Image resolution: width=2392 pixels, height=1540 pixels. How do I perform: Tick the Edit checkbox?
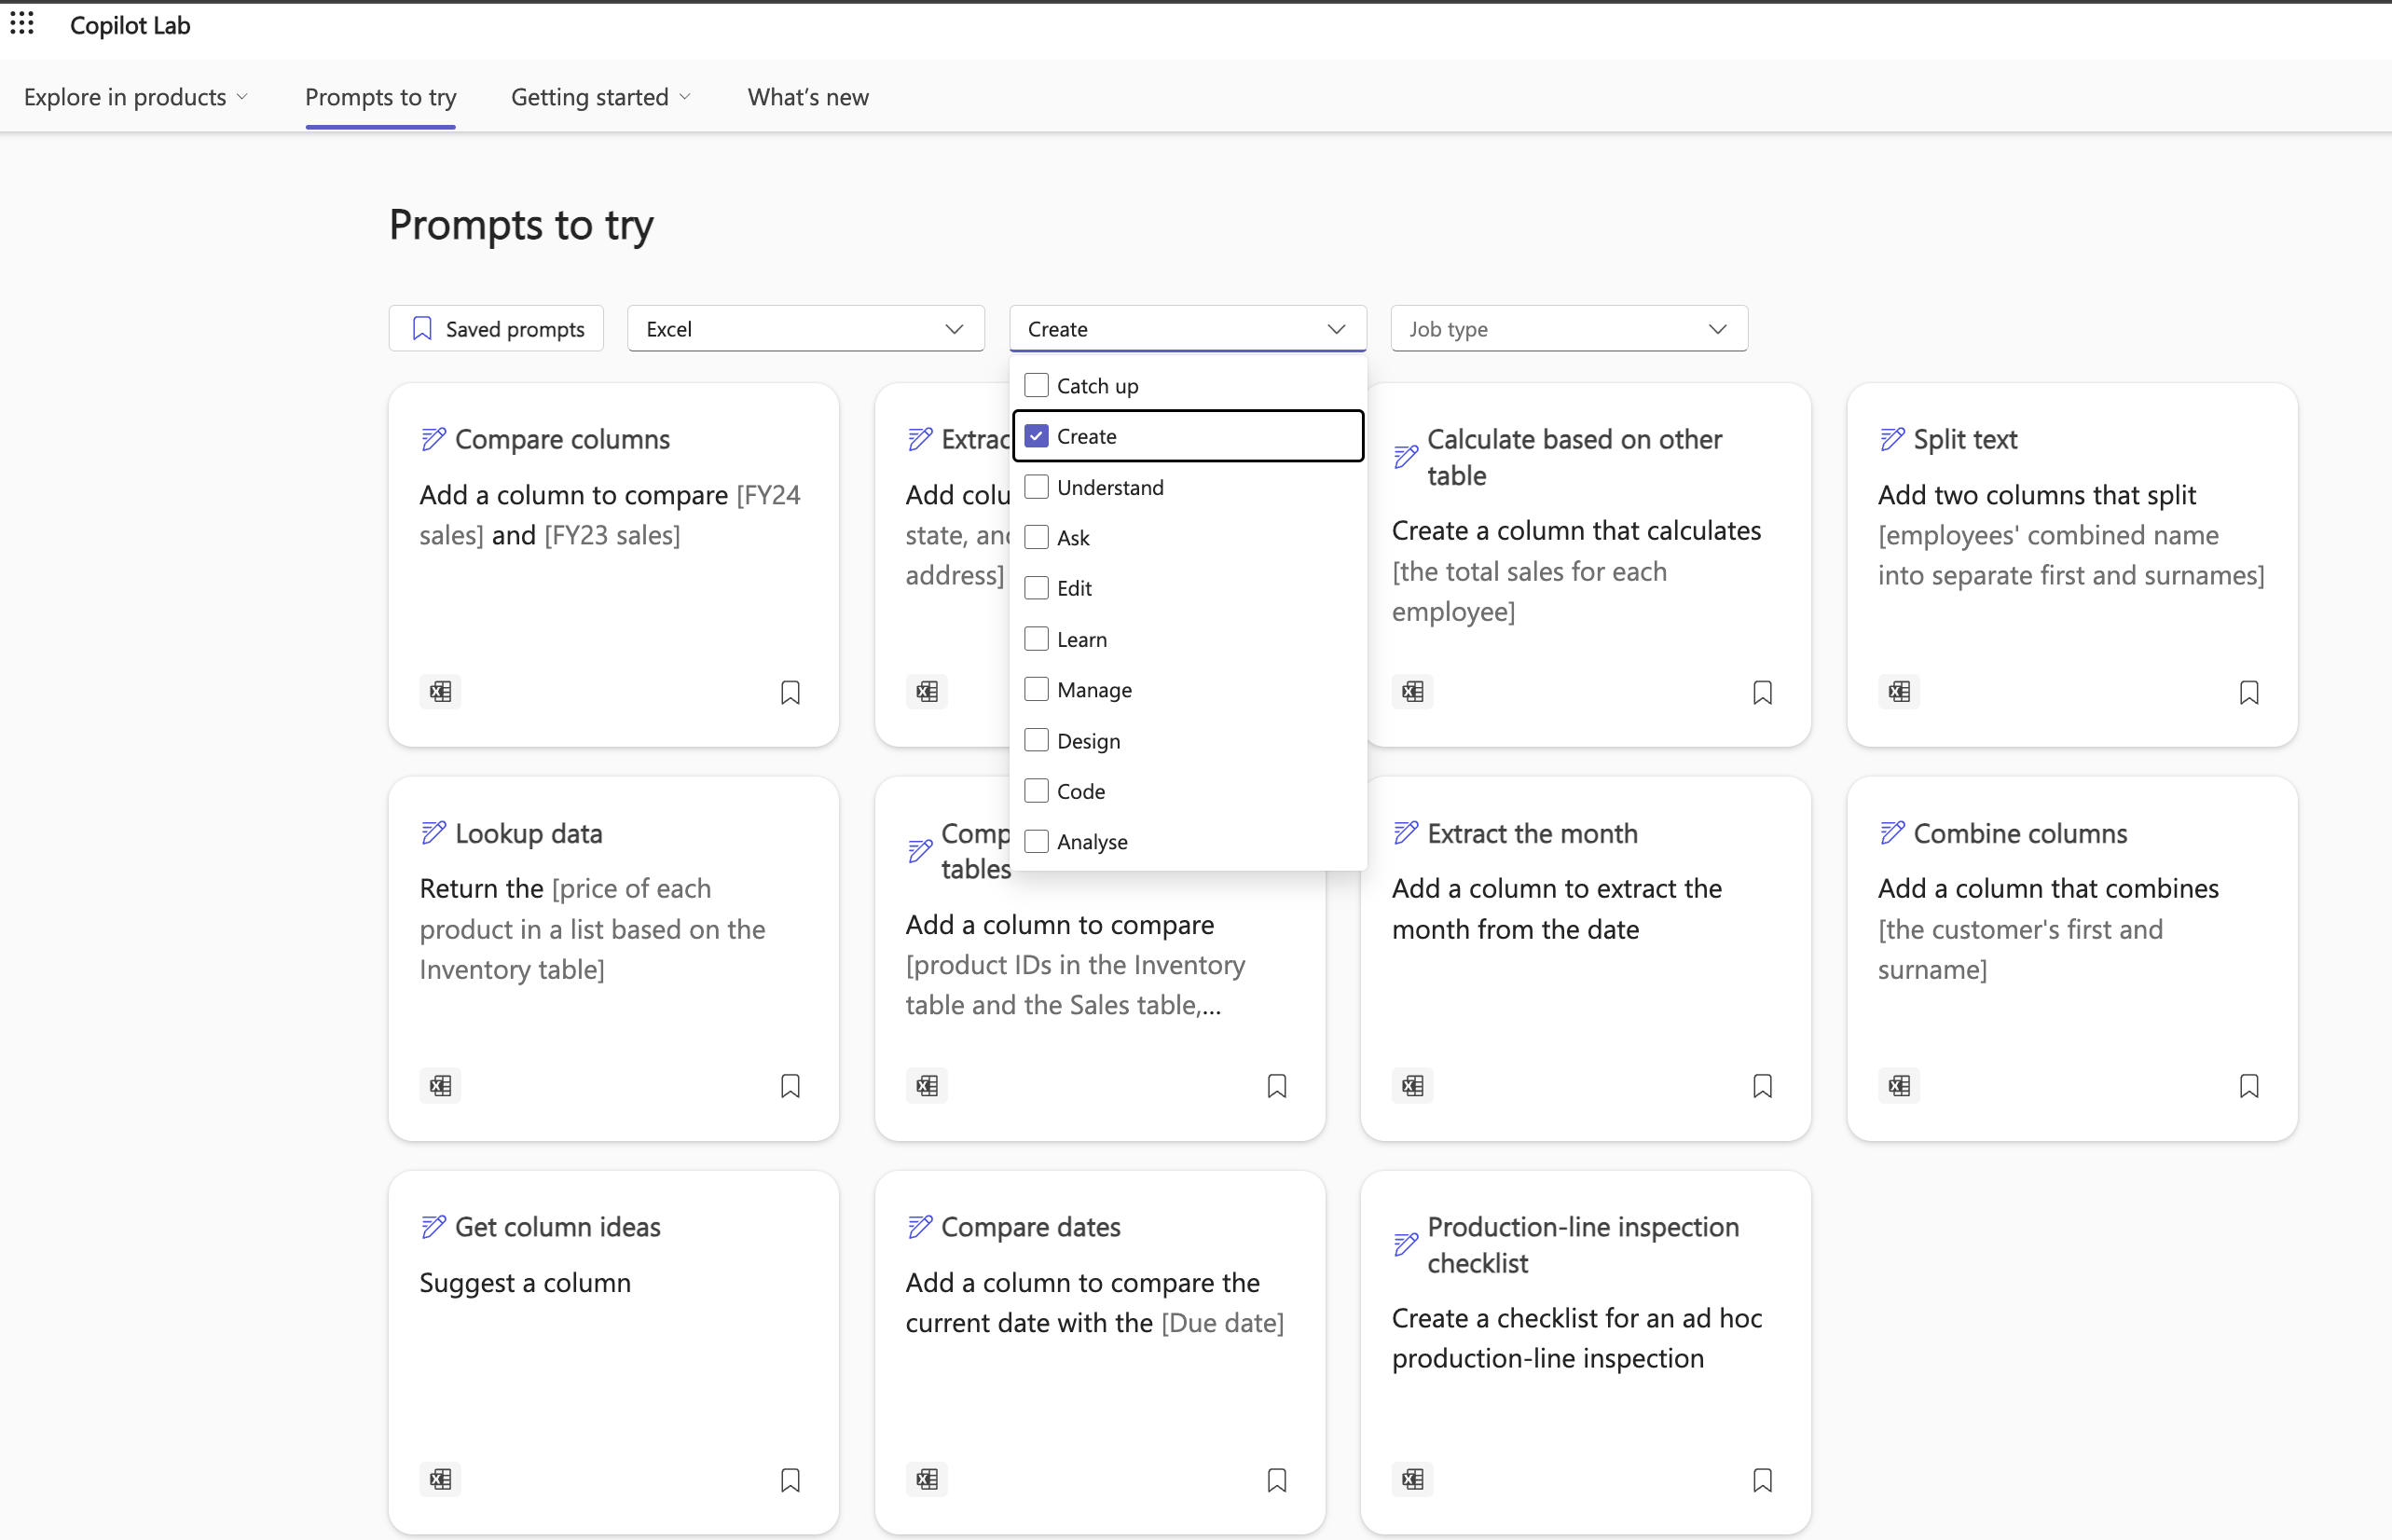coord(1036,588)
